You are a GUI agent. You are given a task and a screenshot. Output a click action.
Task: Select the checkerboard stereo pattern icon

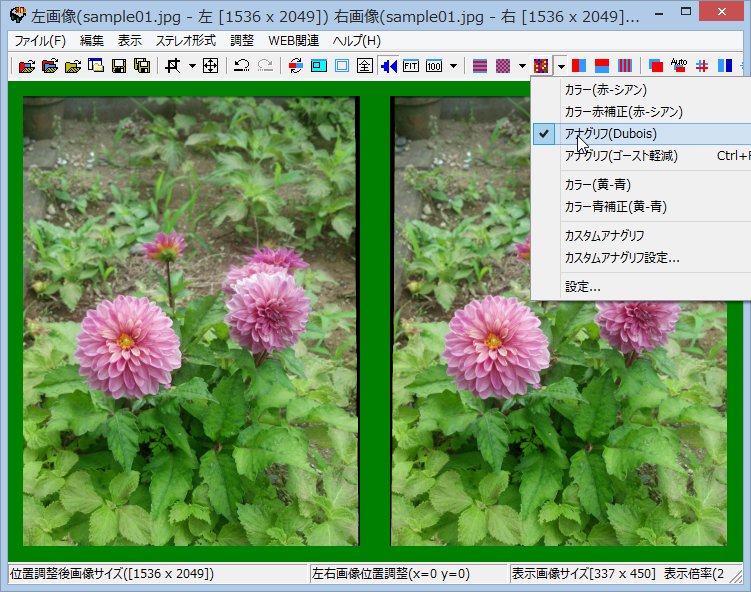coord(503,66)
